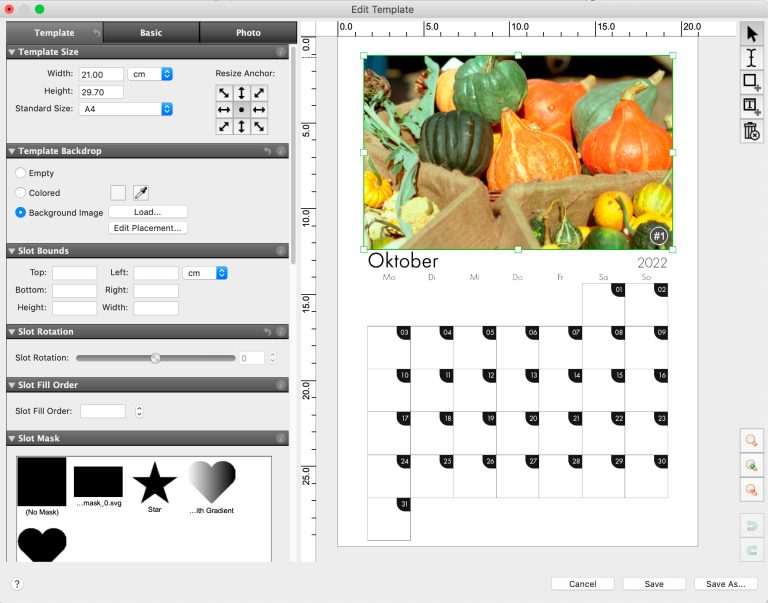Click the Save As... button
Viewport: 768px width, 603px height.
point(725,584)
